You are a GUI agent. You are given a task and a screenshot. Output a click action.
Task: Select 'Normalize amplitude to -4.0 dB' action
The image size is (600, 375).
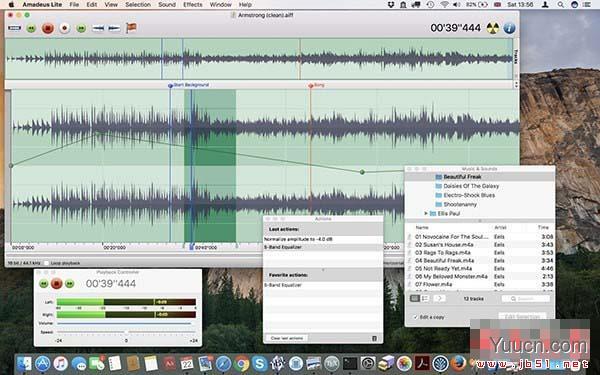323,239
